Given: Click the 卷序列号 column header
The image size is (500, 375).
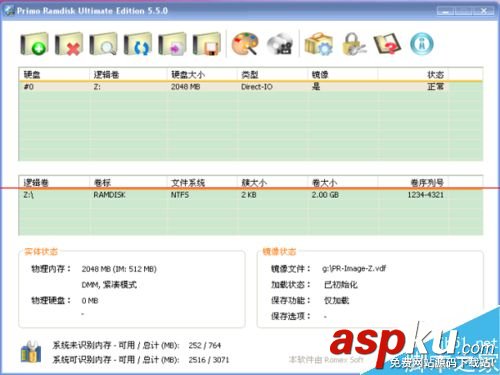Looking at the screenshot, I should click(427, 182).
